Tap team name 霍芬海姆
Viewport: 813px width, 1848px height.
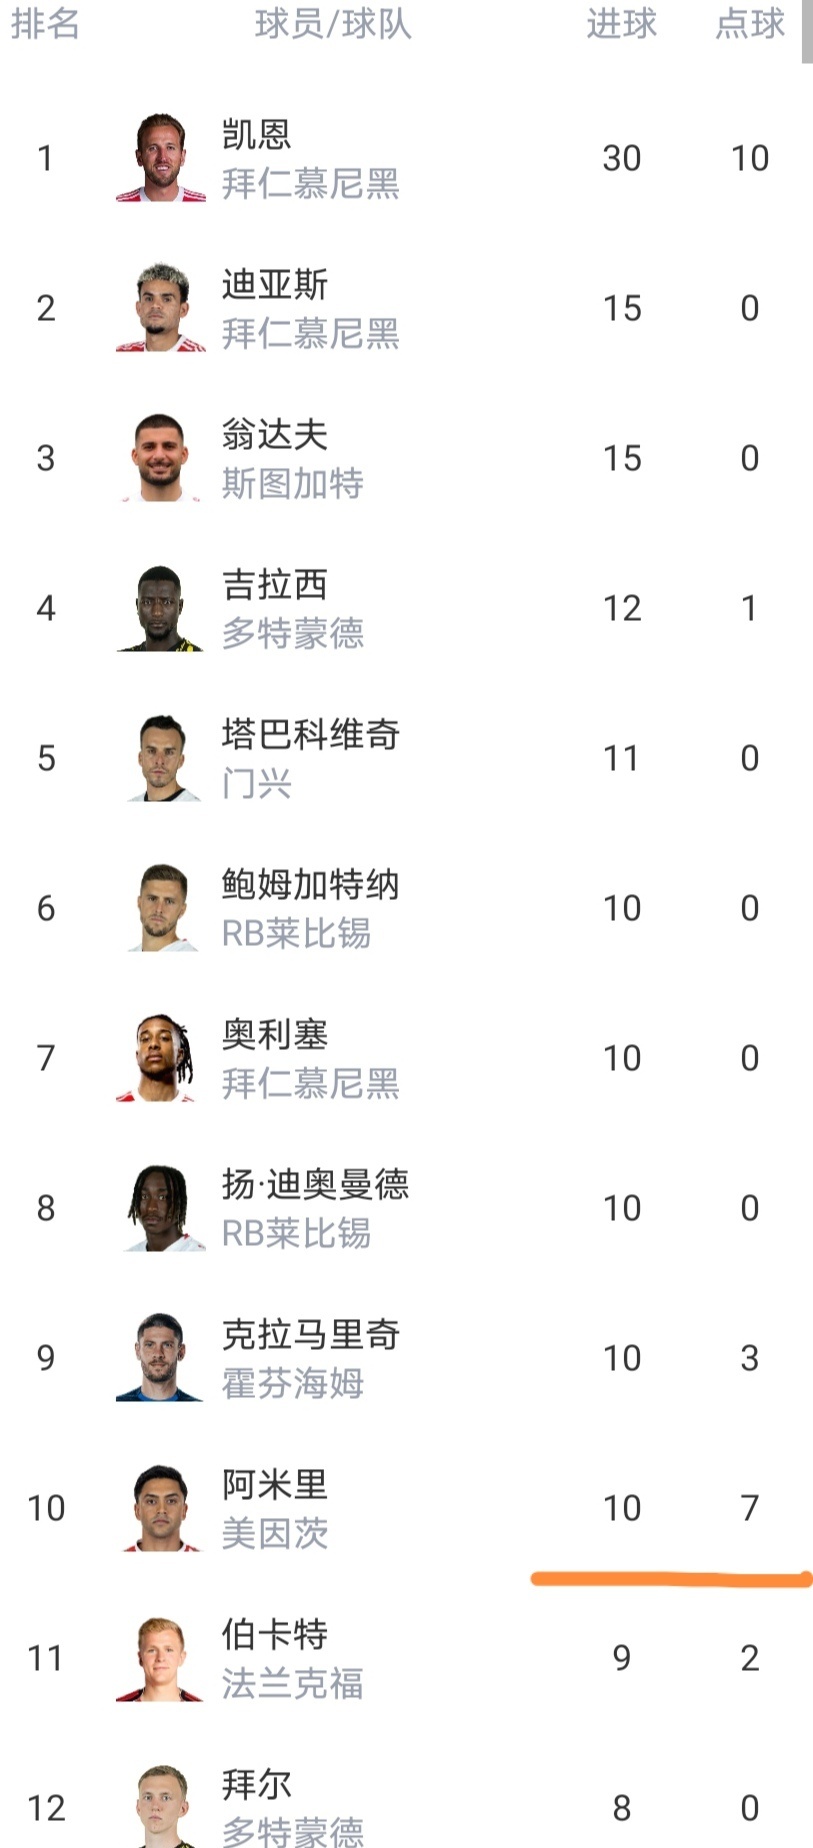tap(292, 1384)
